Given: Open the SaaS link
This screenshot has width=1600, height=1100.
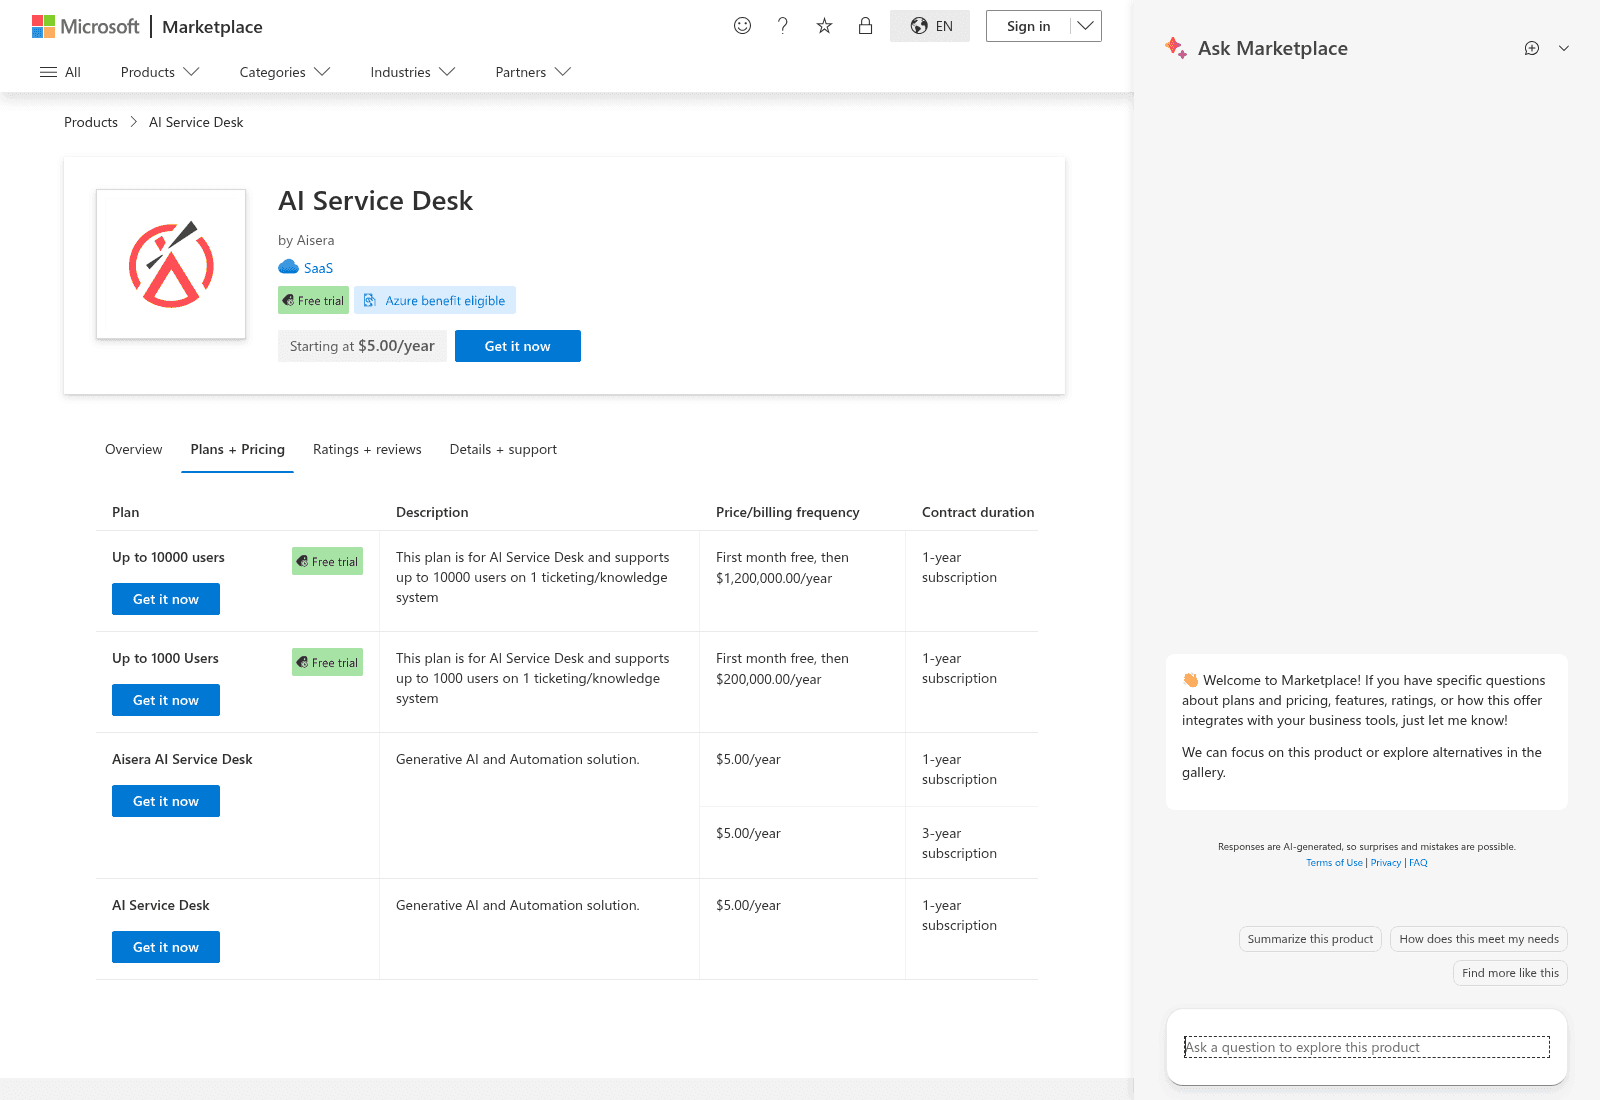Looking at the screenshot, I should click(x=318, y=268).
